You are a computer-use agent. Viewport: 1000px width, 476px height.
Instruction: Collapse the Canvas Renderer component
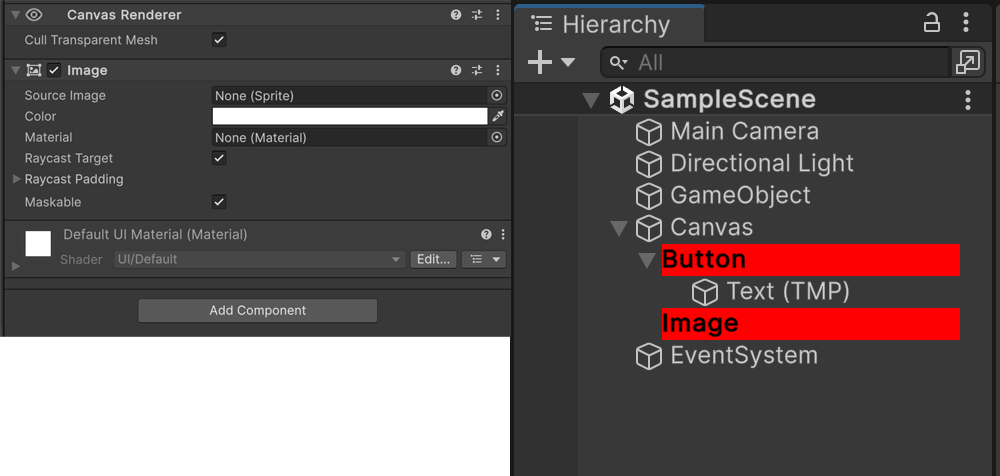click(x=16, y=15)
